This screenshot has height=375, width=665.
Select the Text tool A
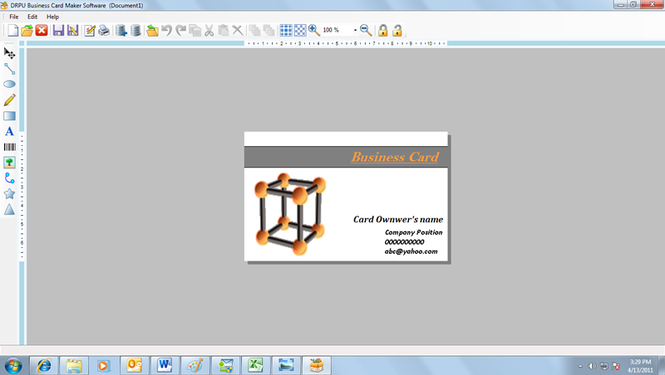[x=9, y=132]
